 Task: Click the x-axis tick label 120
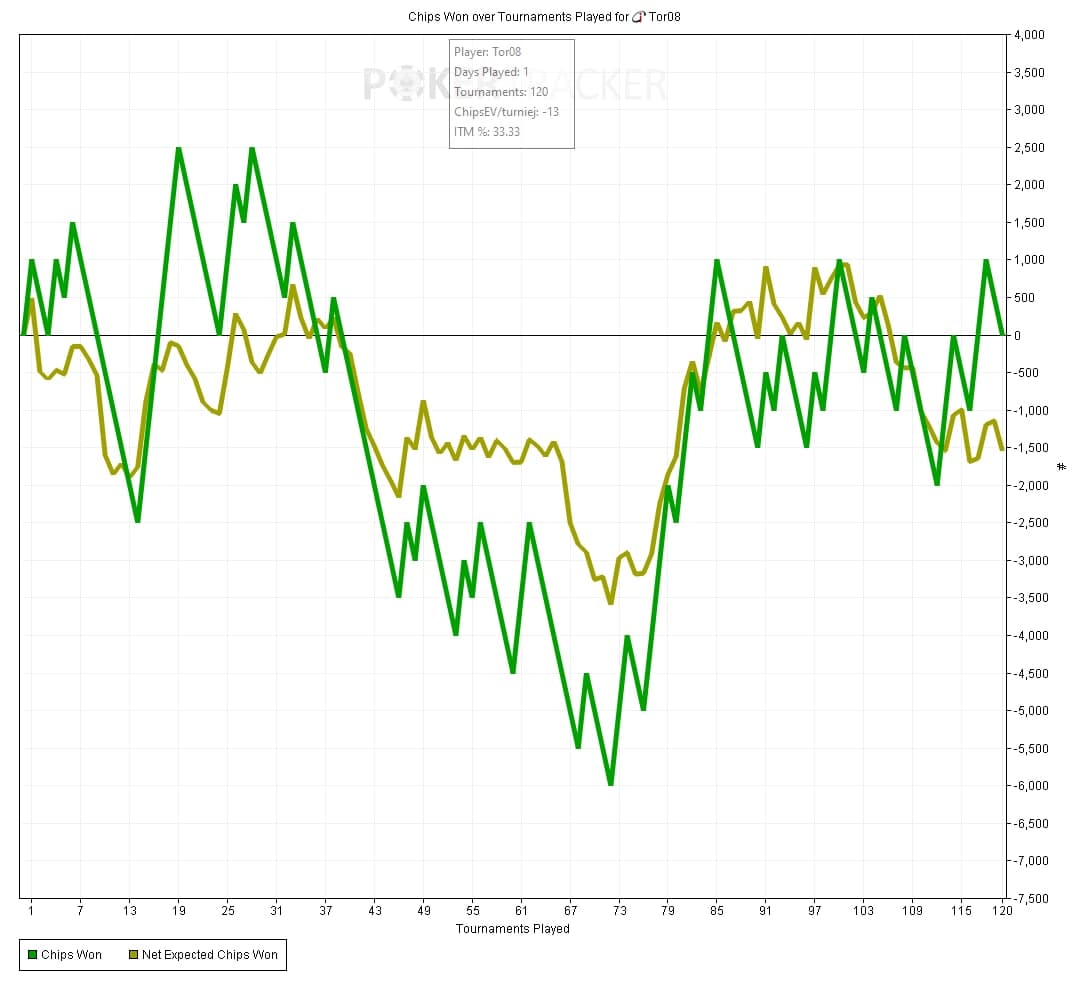pyautogui.click(x=1003, y=911)
